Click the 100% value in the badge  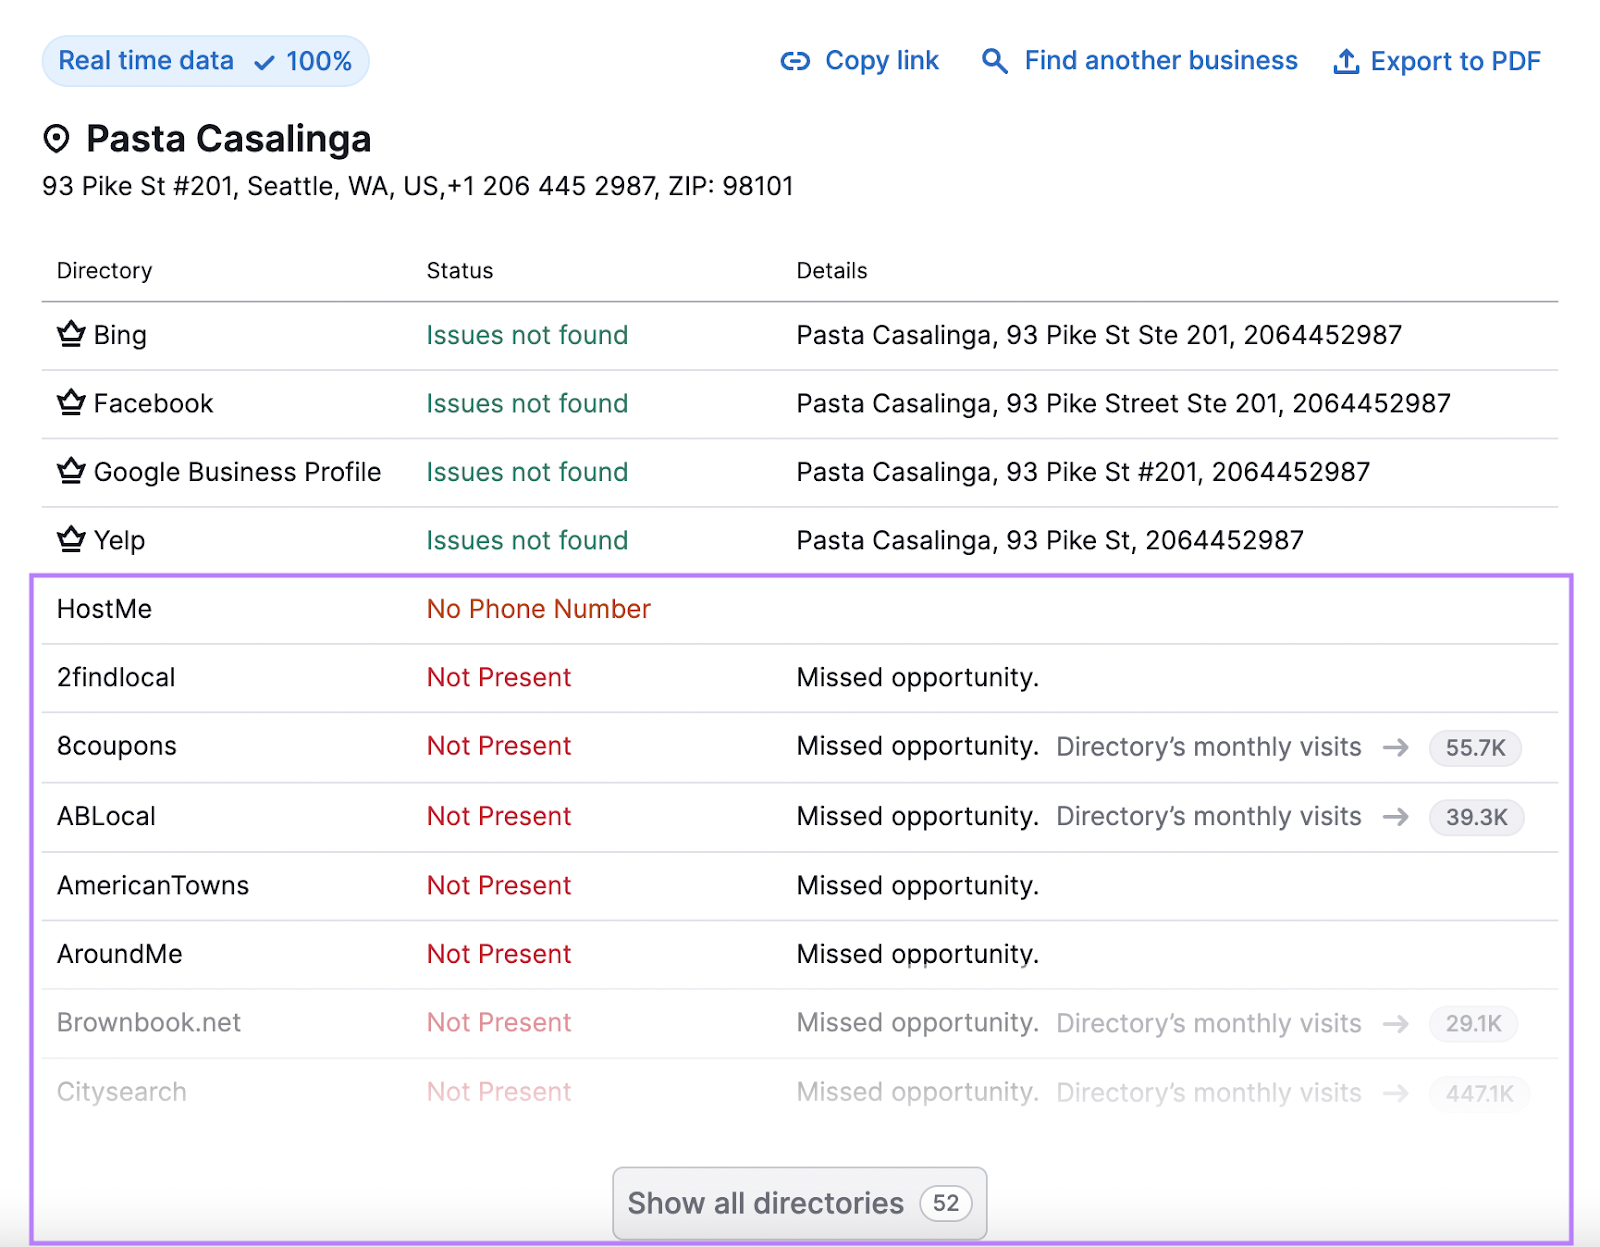tap(319, 62)
